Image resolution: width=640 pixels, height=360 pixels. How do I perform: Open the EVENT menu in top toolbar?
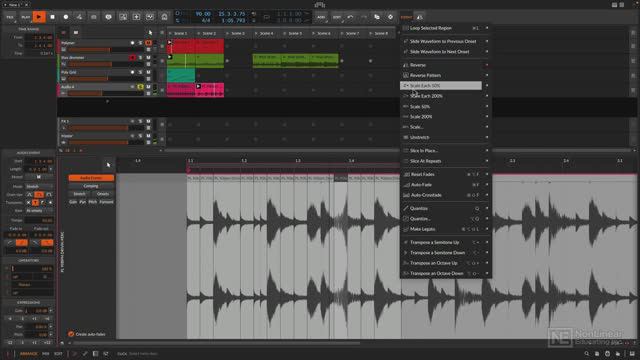(407, 17)
